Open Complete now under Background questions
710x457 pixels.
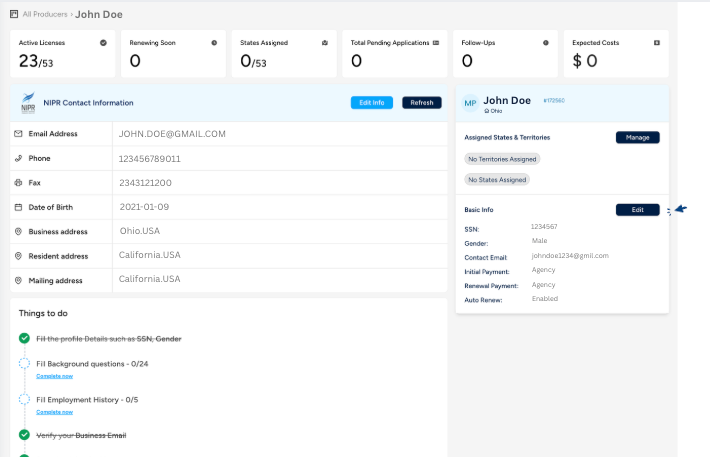(54, 376)
